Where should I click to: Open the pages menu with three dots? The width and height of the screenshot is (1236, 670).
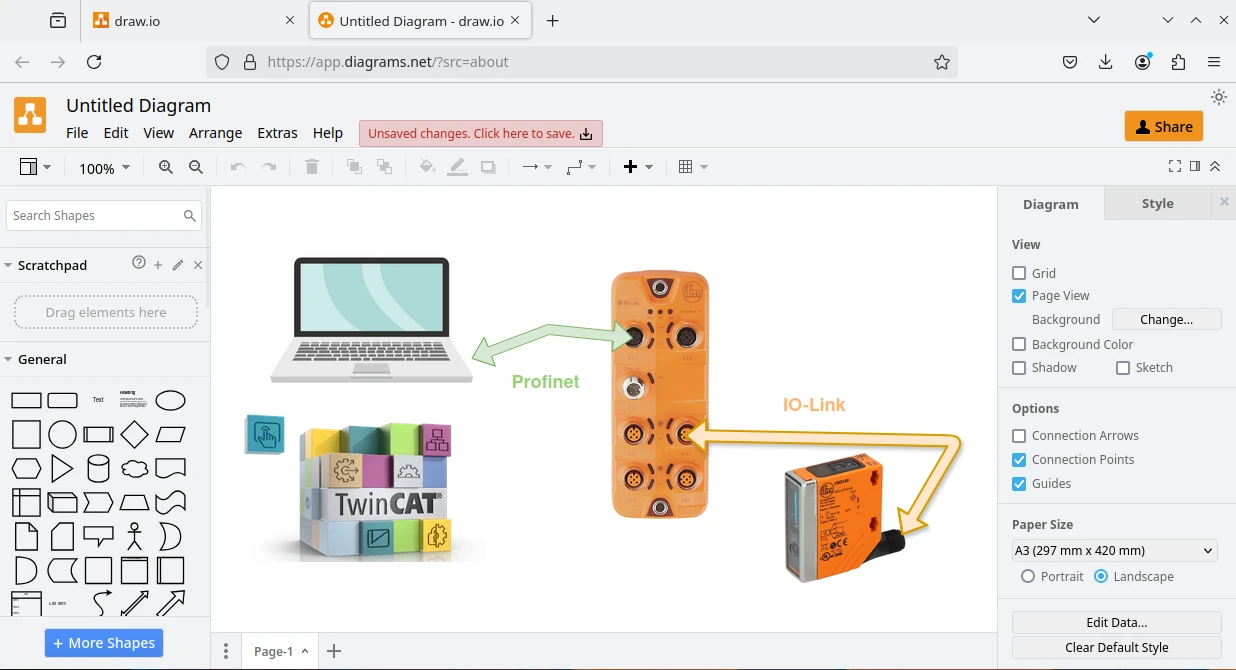(x=226, y=651)
